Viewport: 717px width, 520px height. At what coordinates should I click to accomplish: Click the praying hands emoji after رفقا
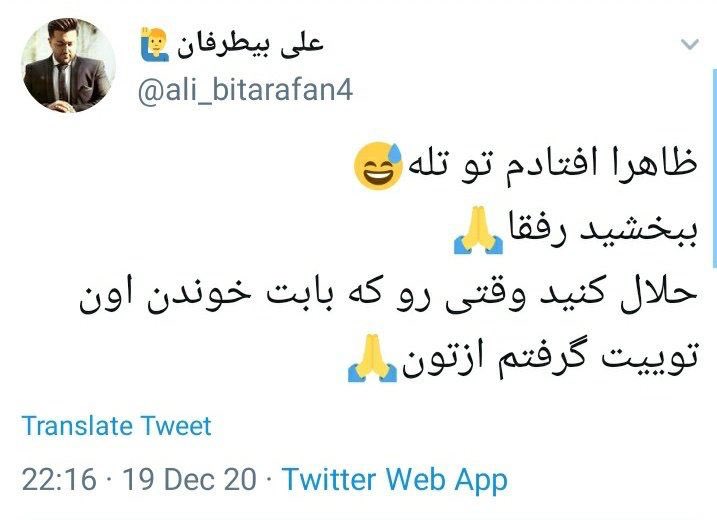pos(478,230)
